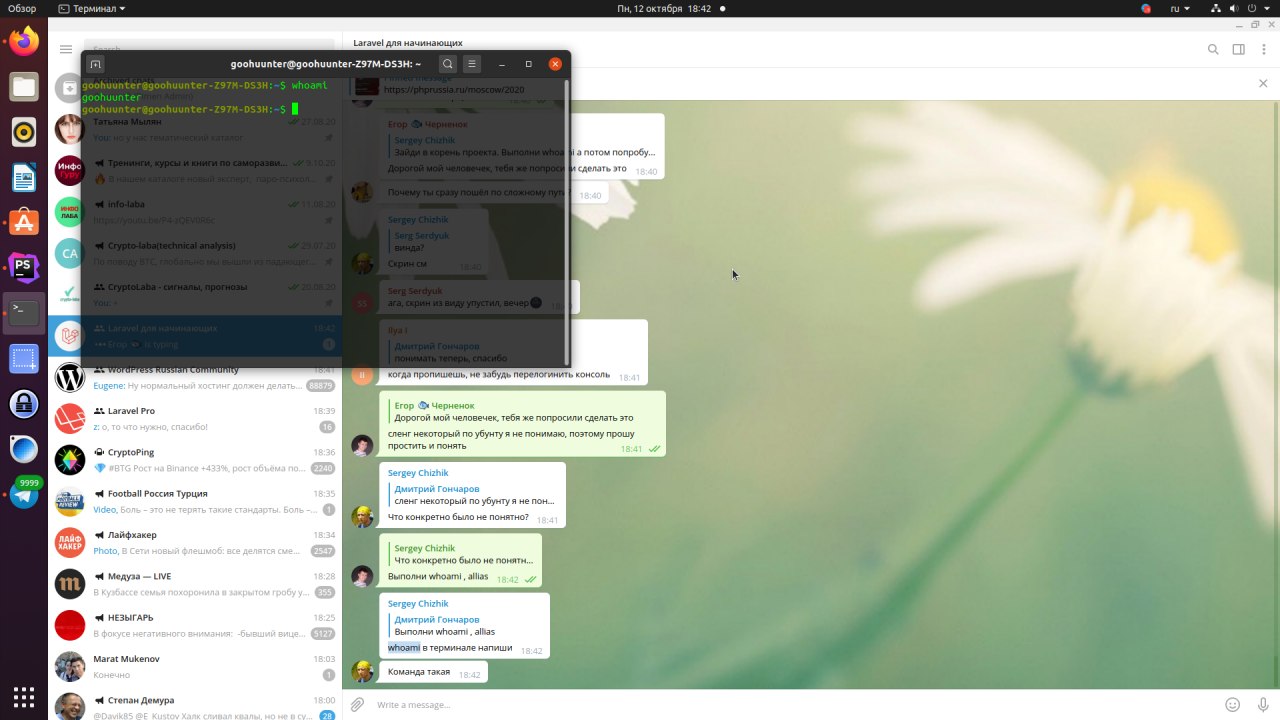Expand the system menu arrow in top bar
The image size is (1280, 720).
click(1268, 8)
